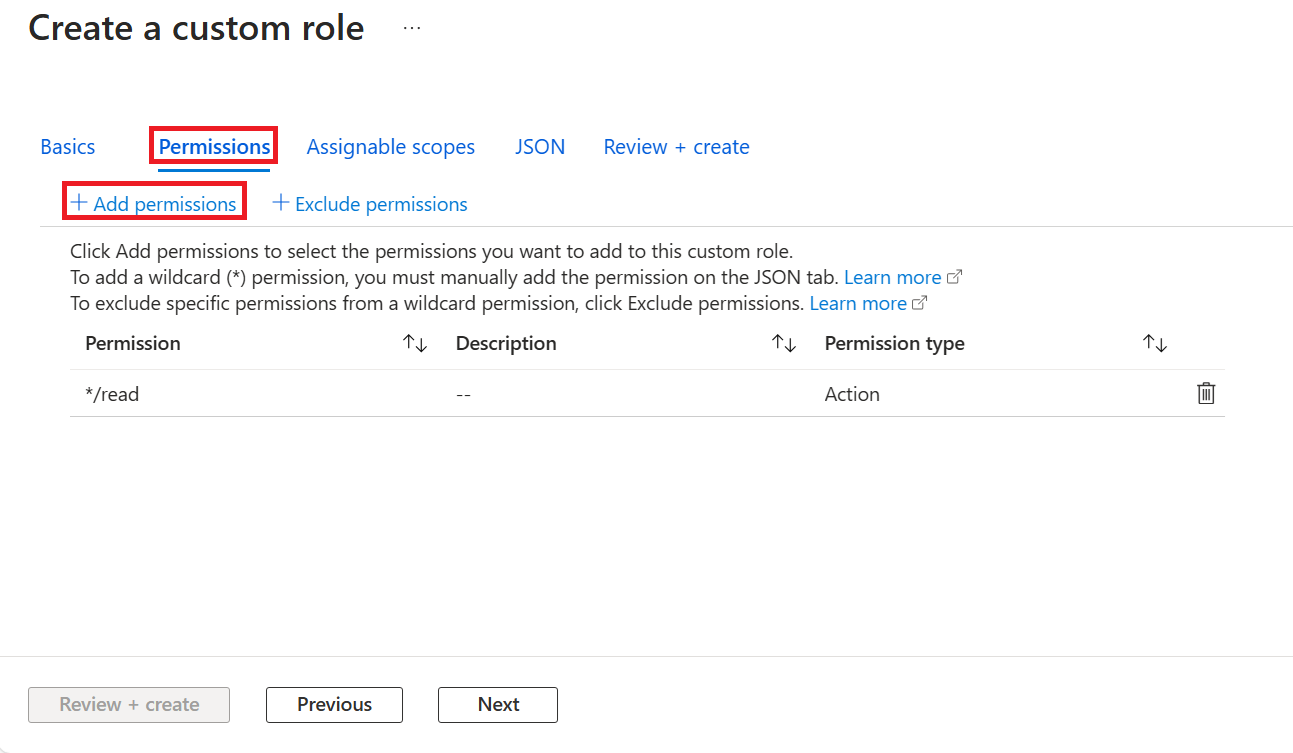The height and width of the screenshot is (753, 1293).
Task: Select the Basics tab
Action: (67, 146)
